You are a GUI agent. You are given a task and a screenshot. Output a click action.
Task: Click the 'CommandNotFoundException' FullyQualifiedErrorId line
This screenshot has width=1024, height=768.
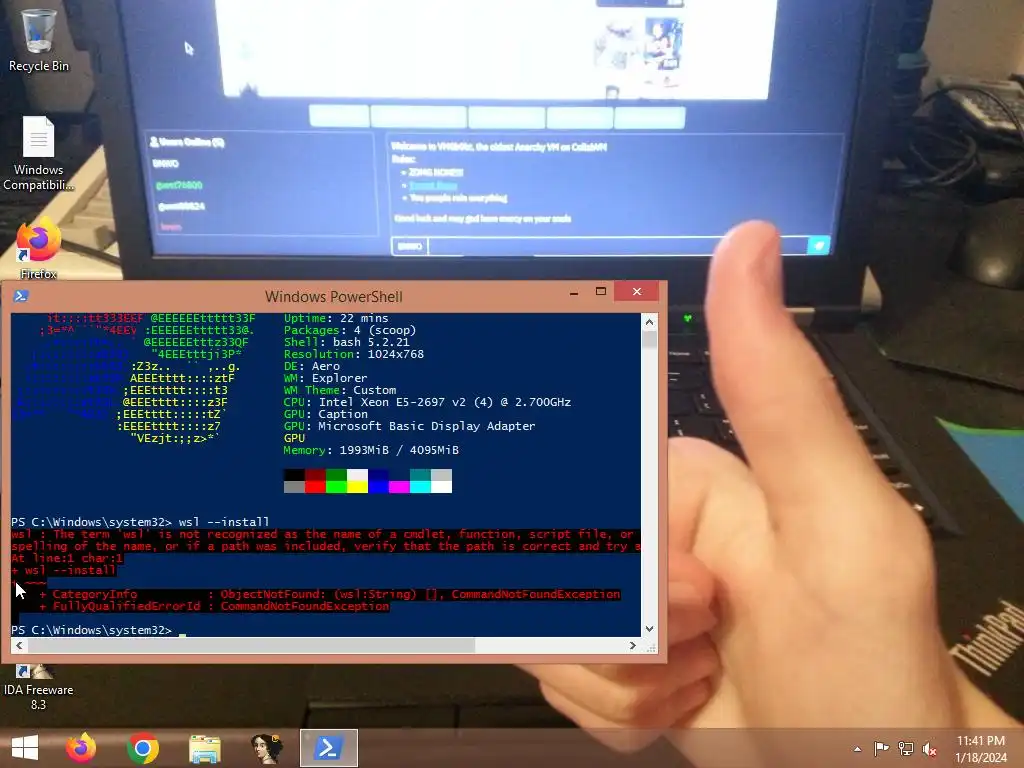point(214,606)
